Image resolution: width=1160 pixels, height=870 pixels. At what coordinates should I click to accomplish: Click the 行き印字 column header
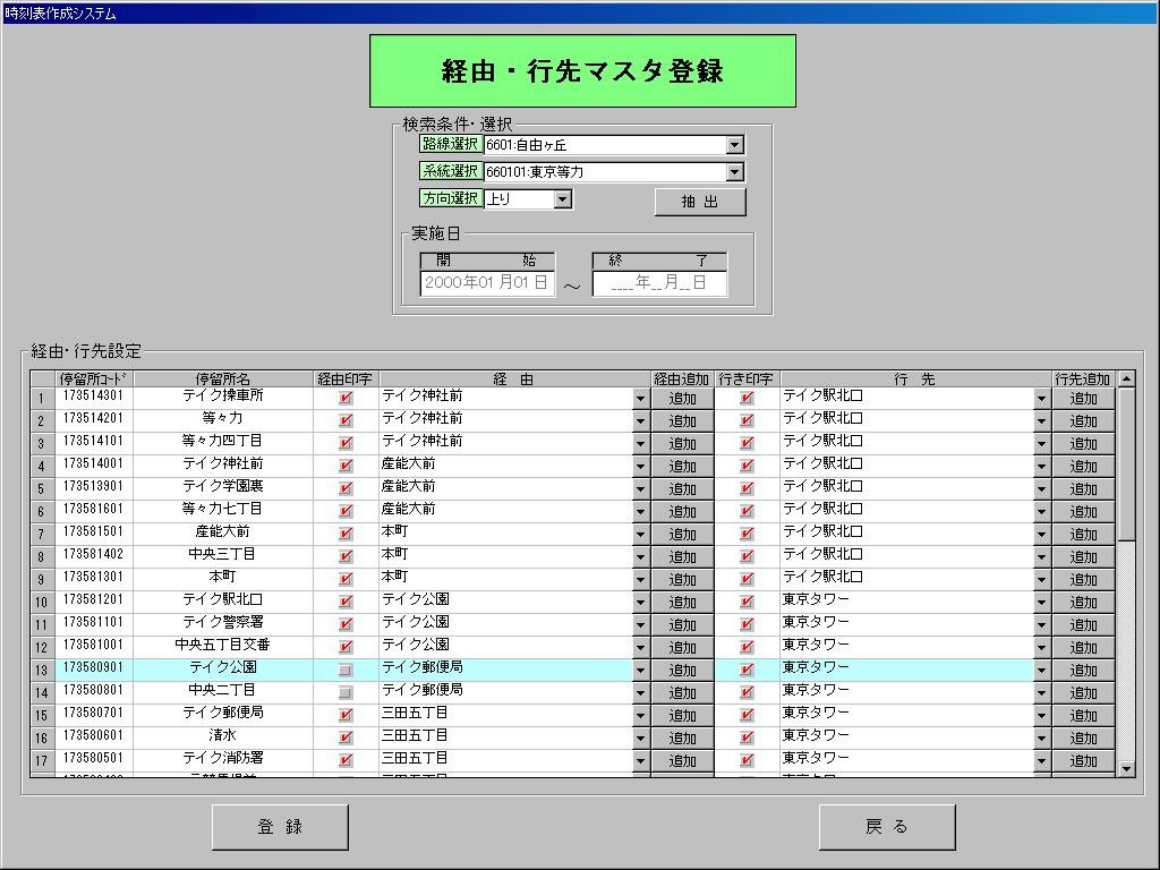[746, 379]
